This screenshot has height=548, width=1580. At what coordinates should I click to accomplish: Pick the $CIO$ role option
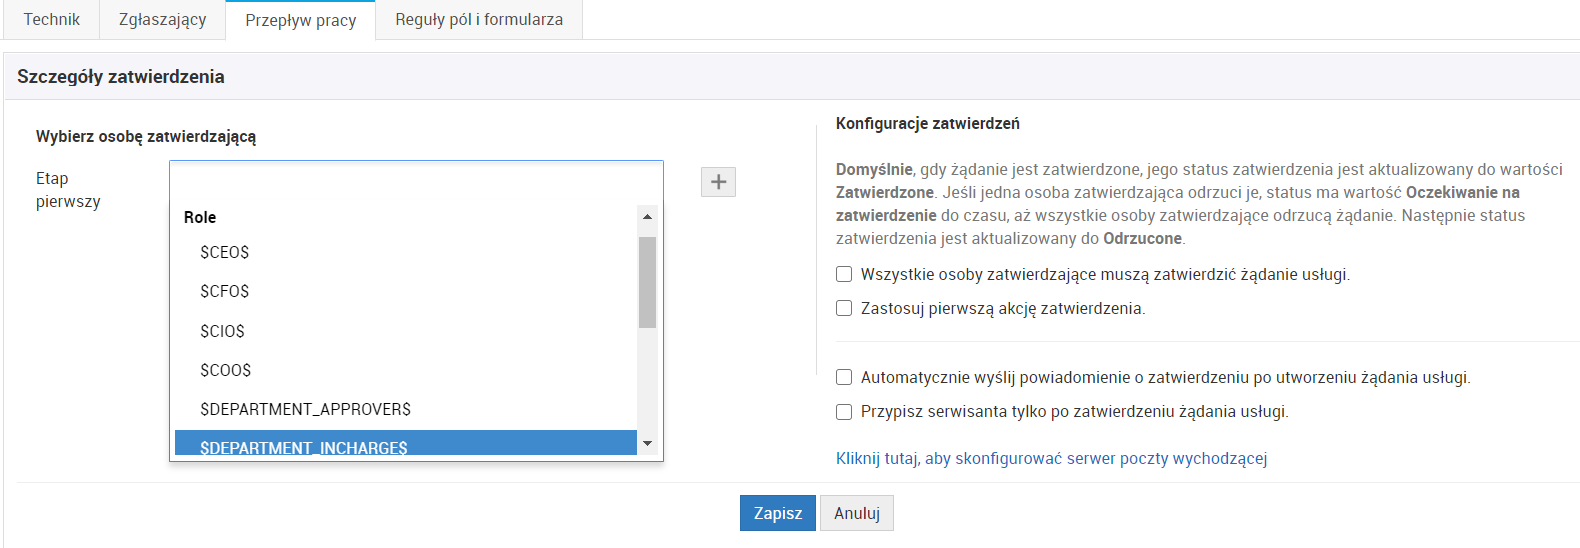coord(223,331)
